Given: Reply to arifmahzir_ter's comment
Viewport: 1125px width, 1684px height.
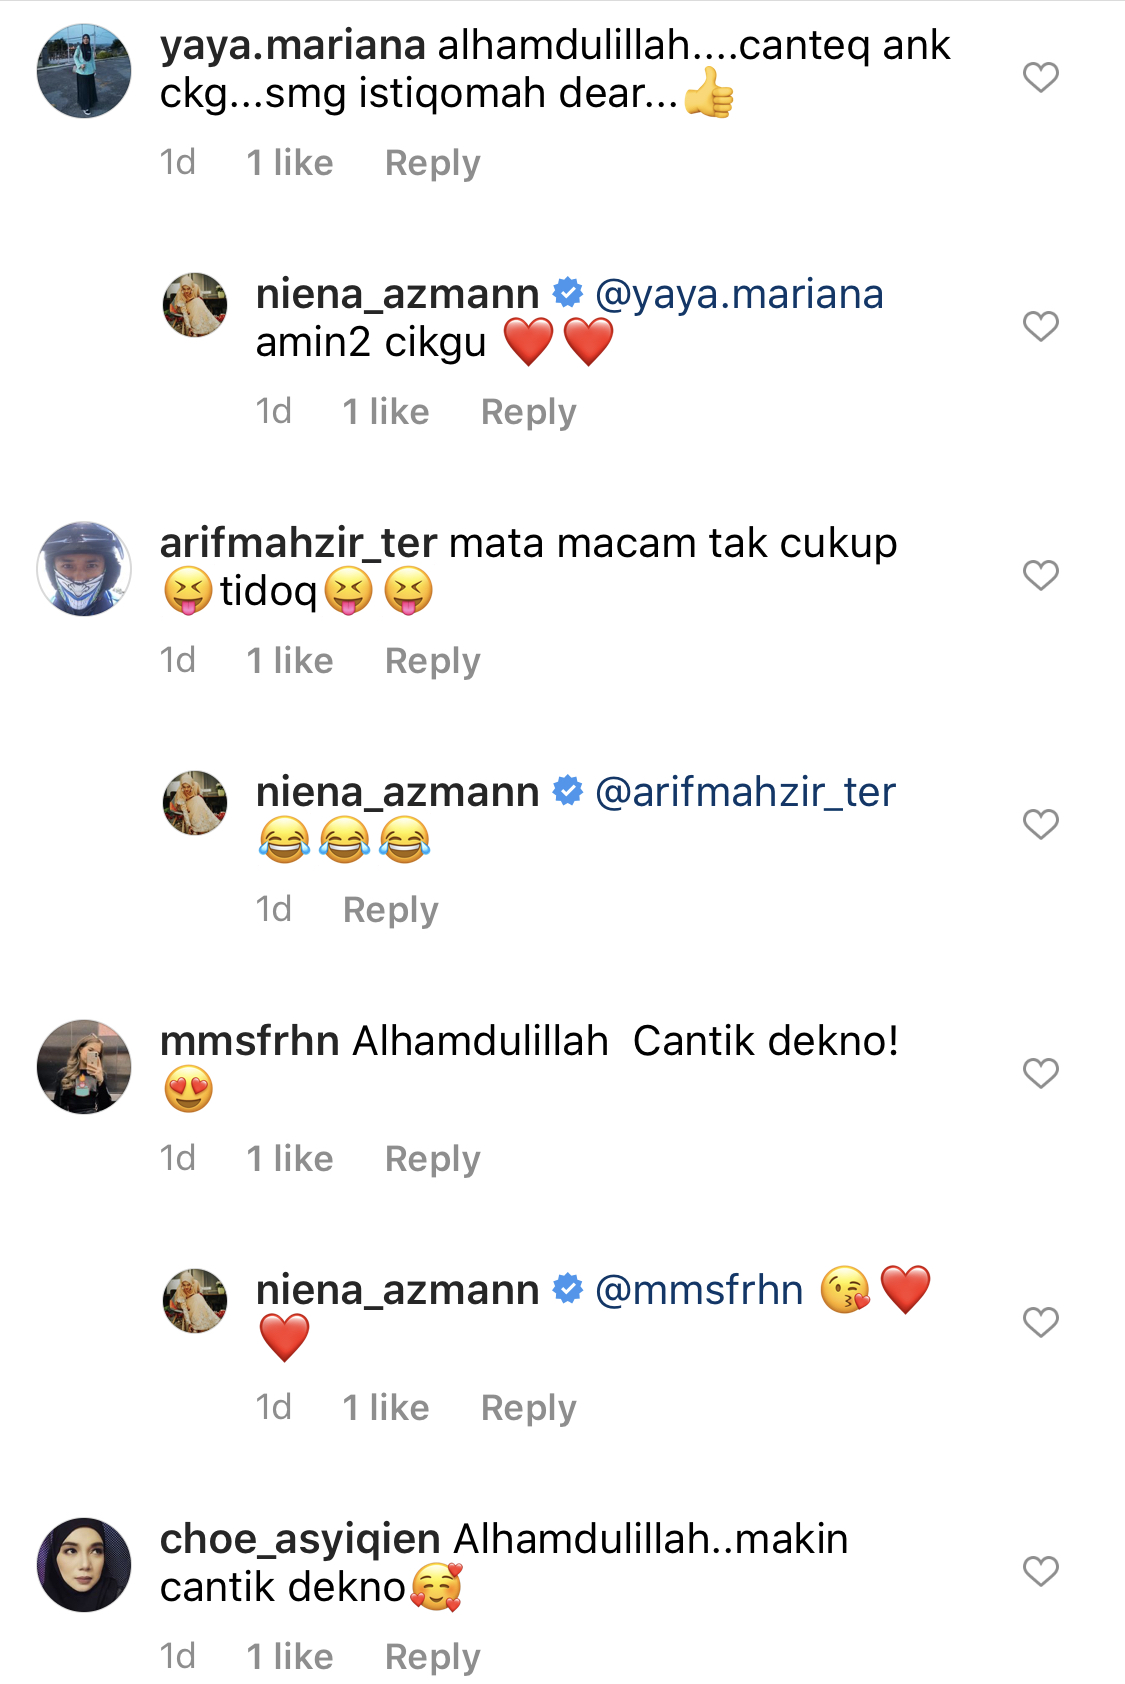Looking at the screenshot, I should point(432,661).
